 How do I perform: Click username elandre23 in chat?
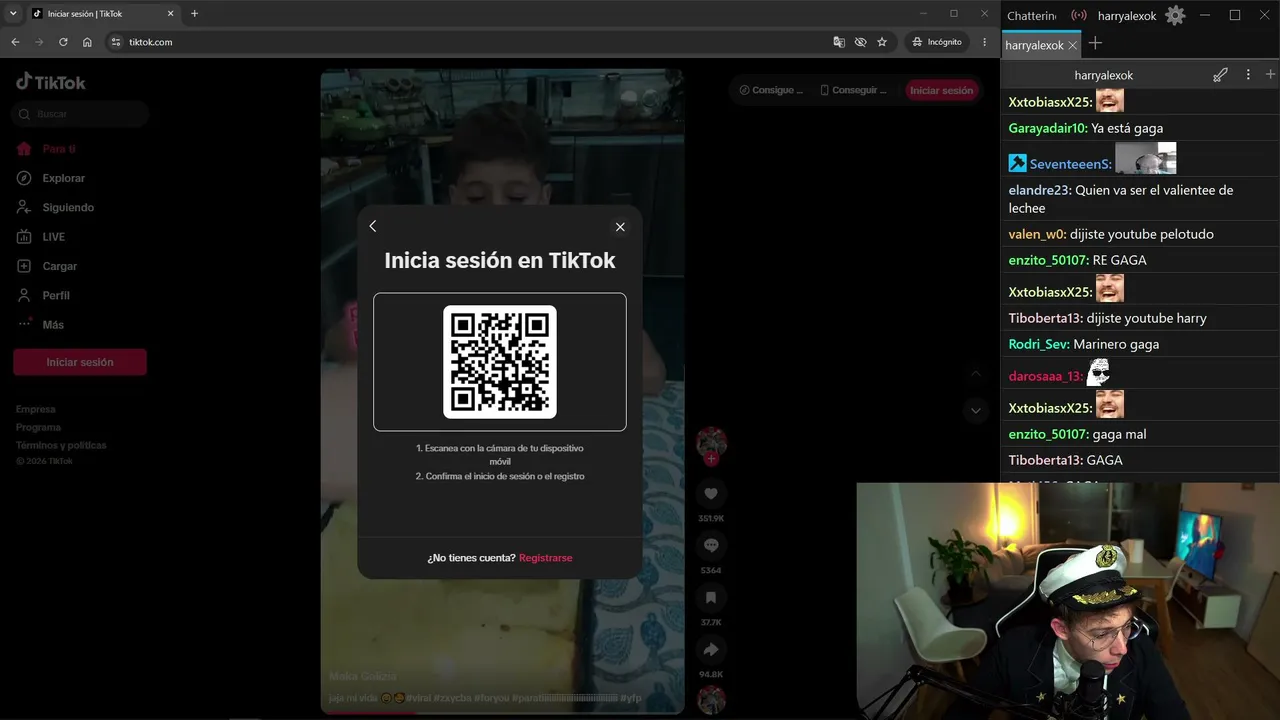coord(1040,190)
